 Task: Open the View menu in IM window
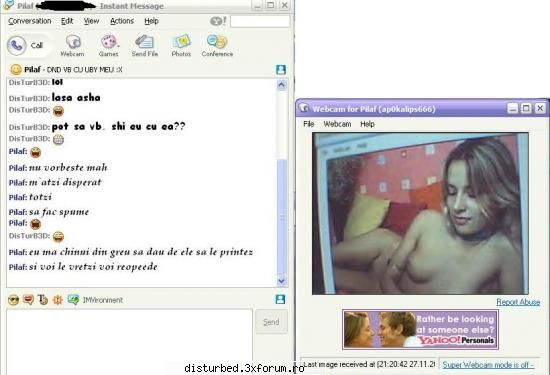point(91,21)
